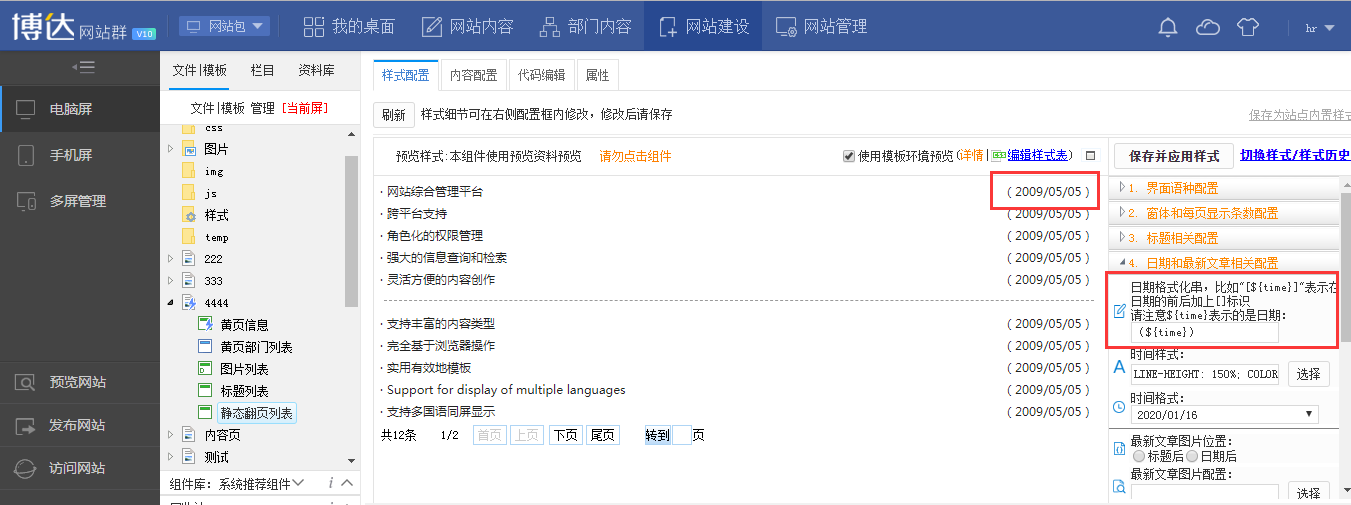Switch to the 内容配置 tab
This screenshot has height=505, width=1351.
pos(474,75)
